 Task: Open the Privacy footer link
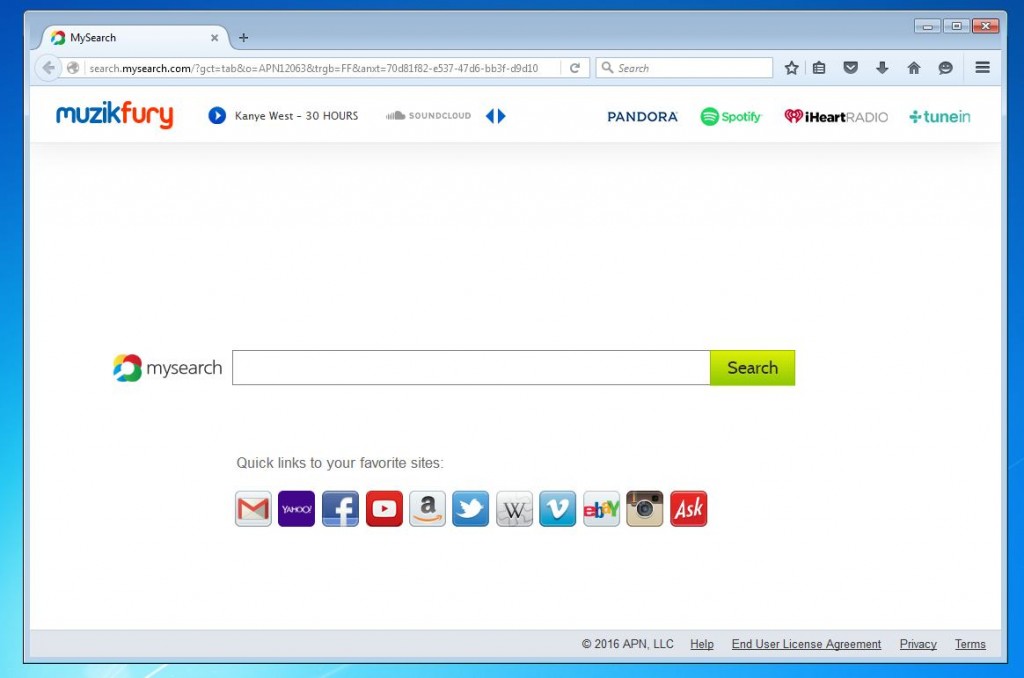(918, 644)
